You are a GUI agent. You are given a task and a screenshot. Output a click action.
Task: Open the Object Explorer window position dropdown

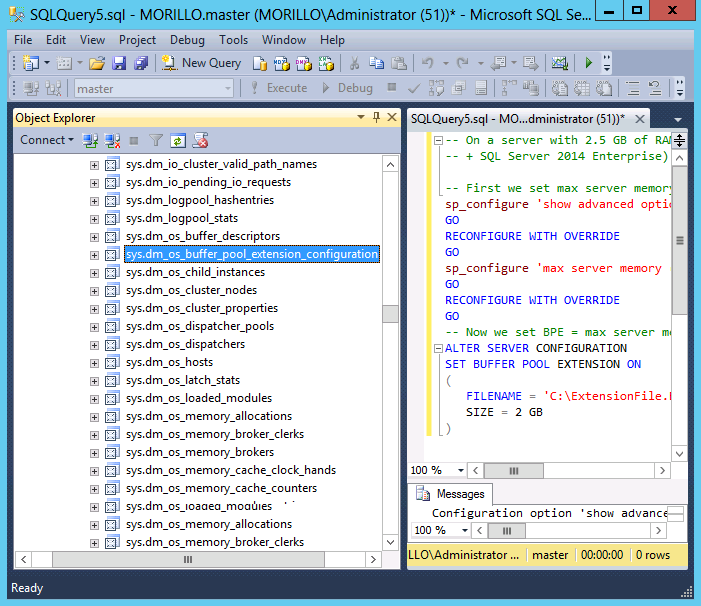click(361, 117)
